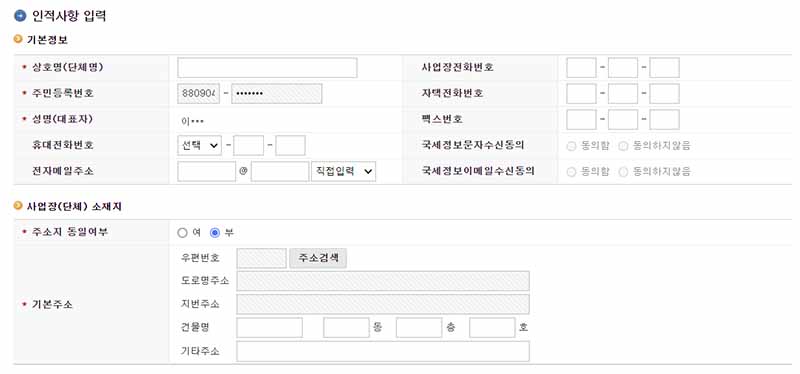The height and width of the screenshot is (374, 800).
Task: Select 동의함 for 국세정보문자수신동의
Action: [571, 146]
